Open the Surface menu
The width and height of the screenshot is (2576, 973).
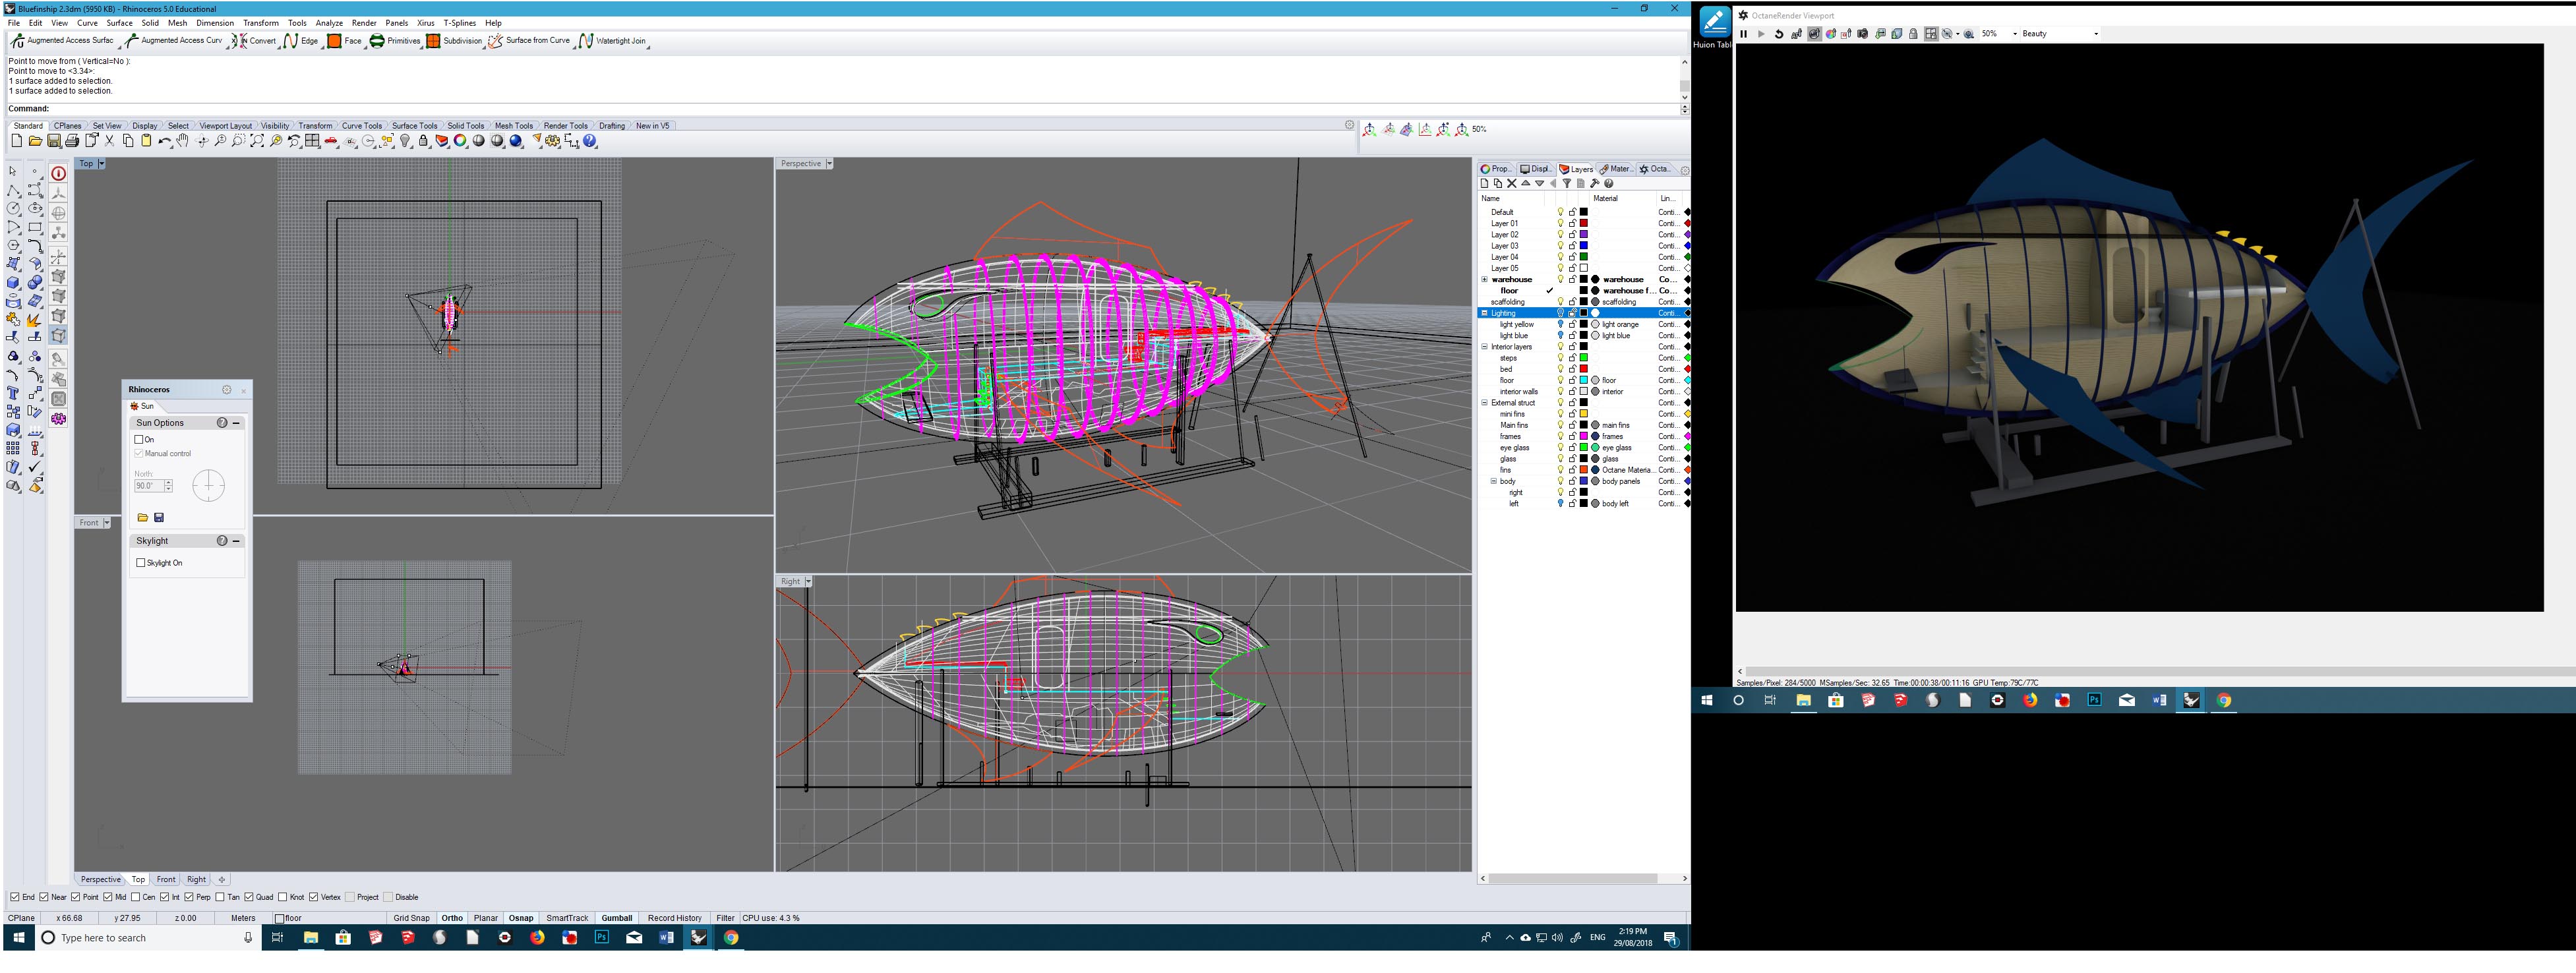(x=119, y=23)
